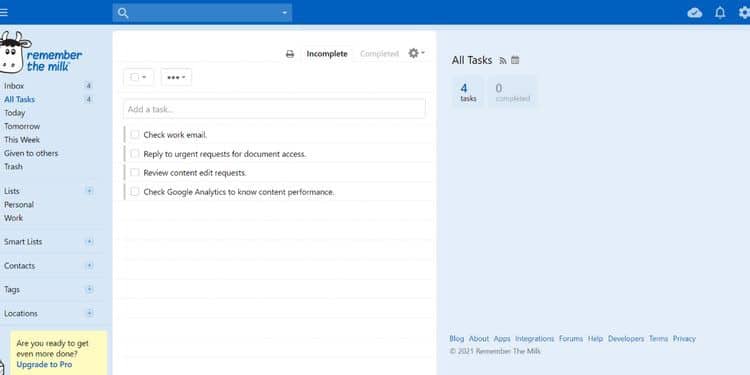
Task: Add a location with plus icon
Action: (89, 313)
